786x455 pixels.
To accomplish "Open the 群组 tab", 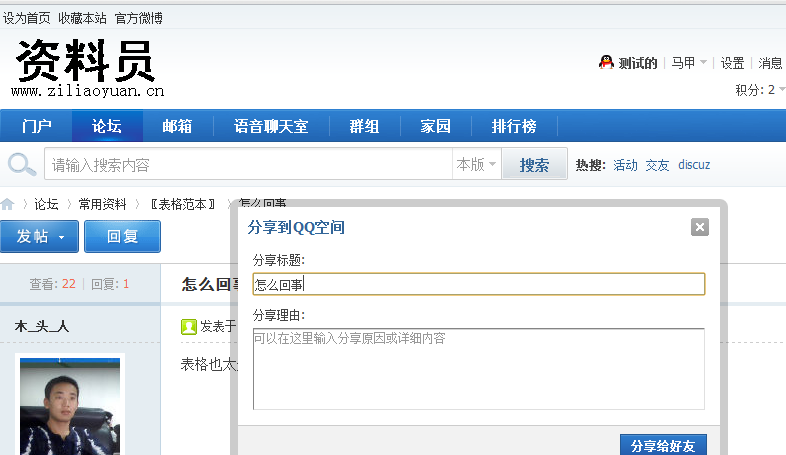I will 364,126.
